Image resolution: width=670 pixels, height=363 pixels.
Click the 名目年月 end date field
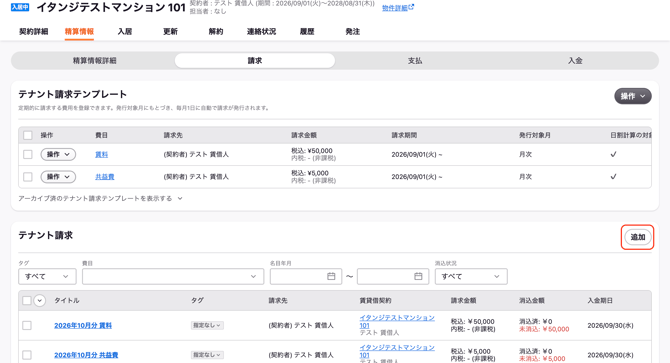(x=393, y=276)
